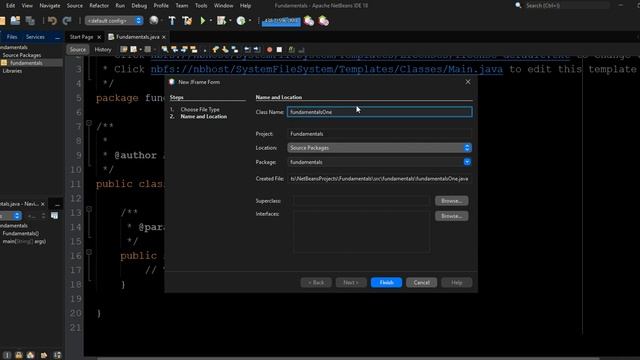The height and width of the screenshot is (360, 640).
Task: Close the Fundamentals.java editor tab
Action: [x=164, y=37]
